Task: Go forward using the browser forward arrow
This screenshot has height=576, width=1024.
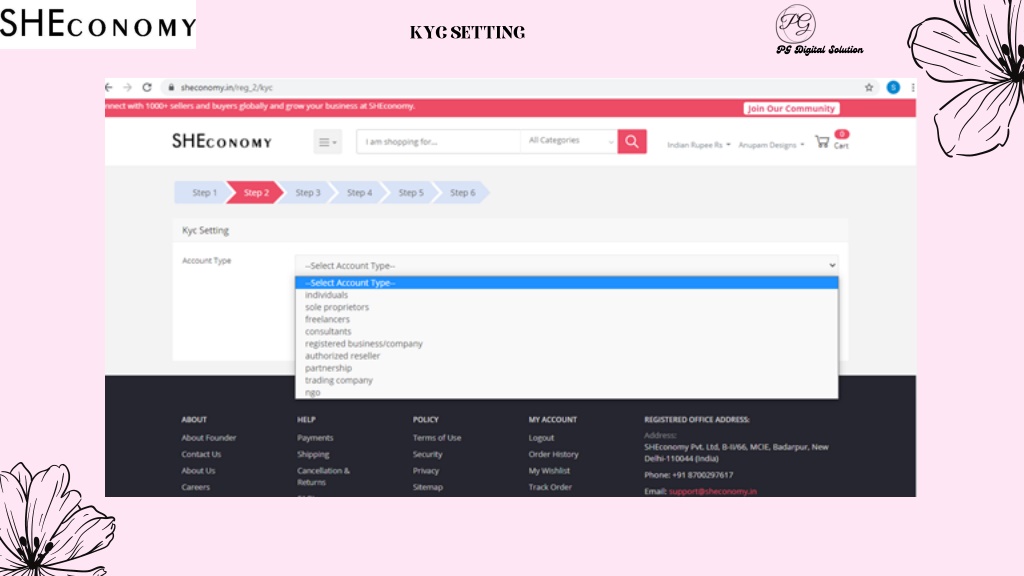Action: [127, 88]
